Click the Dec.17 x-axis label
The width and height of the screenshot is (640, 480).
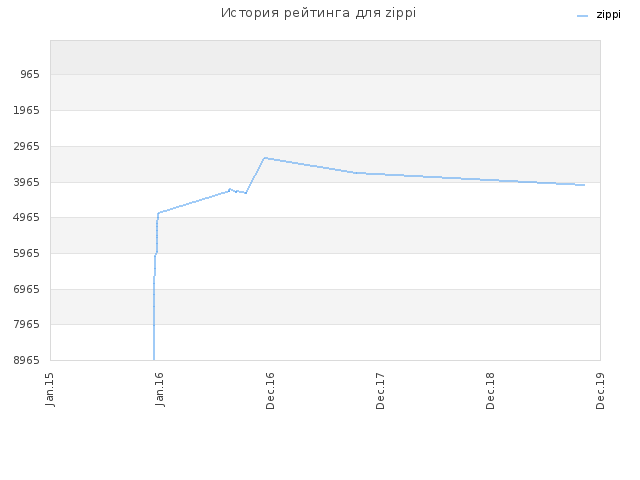[x=380, y=391]
